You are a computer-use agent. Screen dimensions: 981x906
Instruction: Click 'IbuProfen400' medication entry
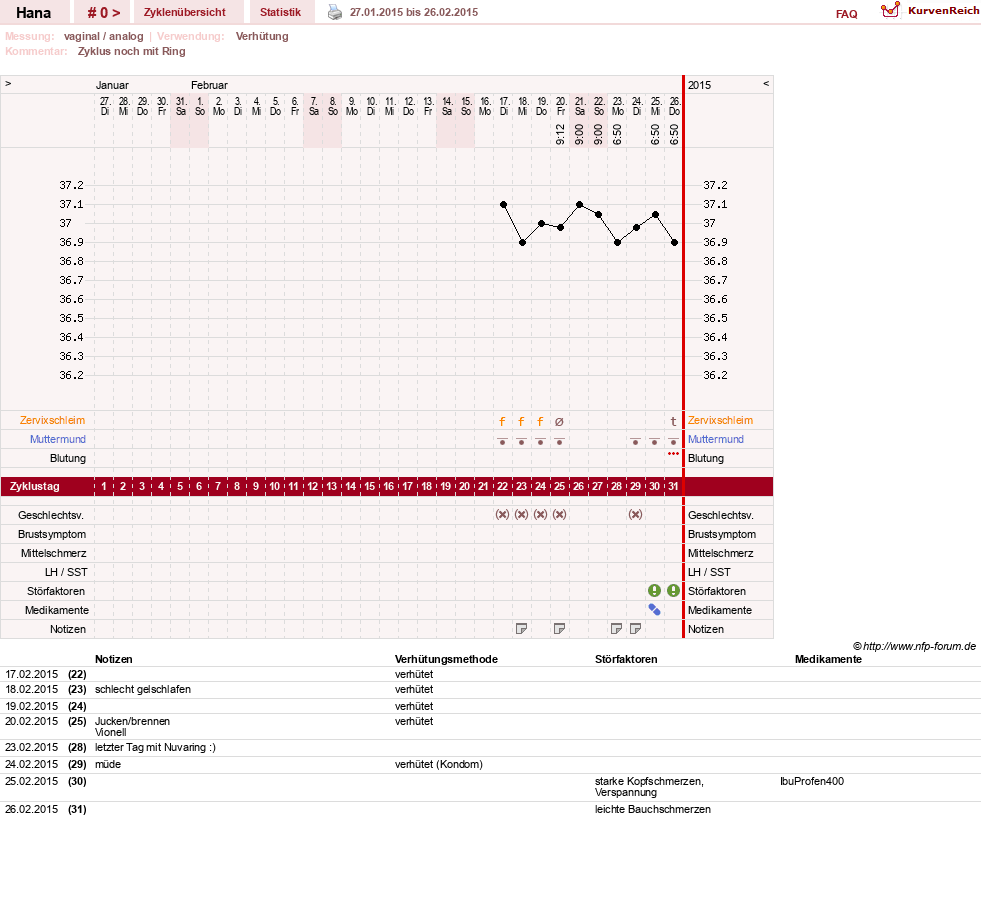pyautogui.click(x=811, y=781)
